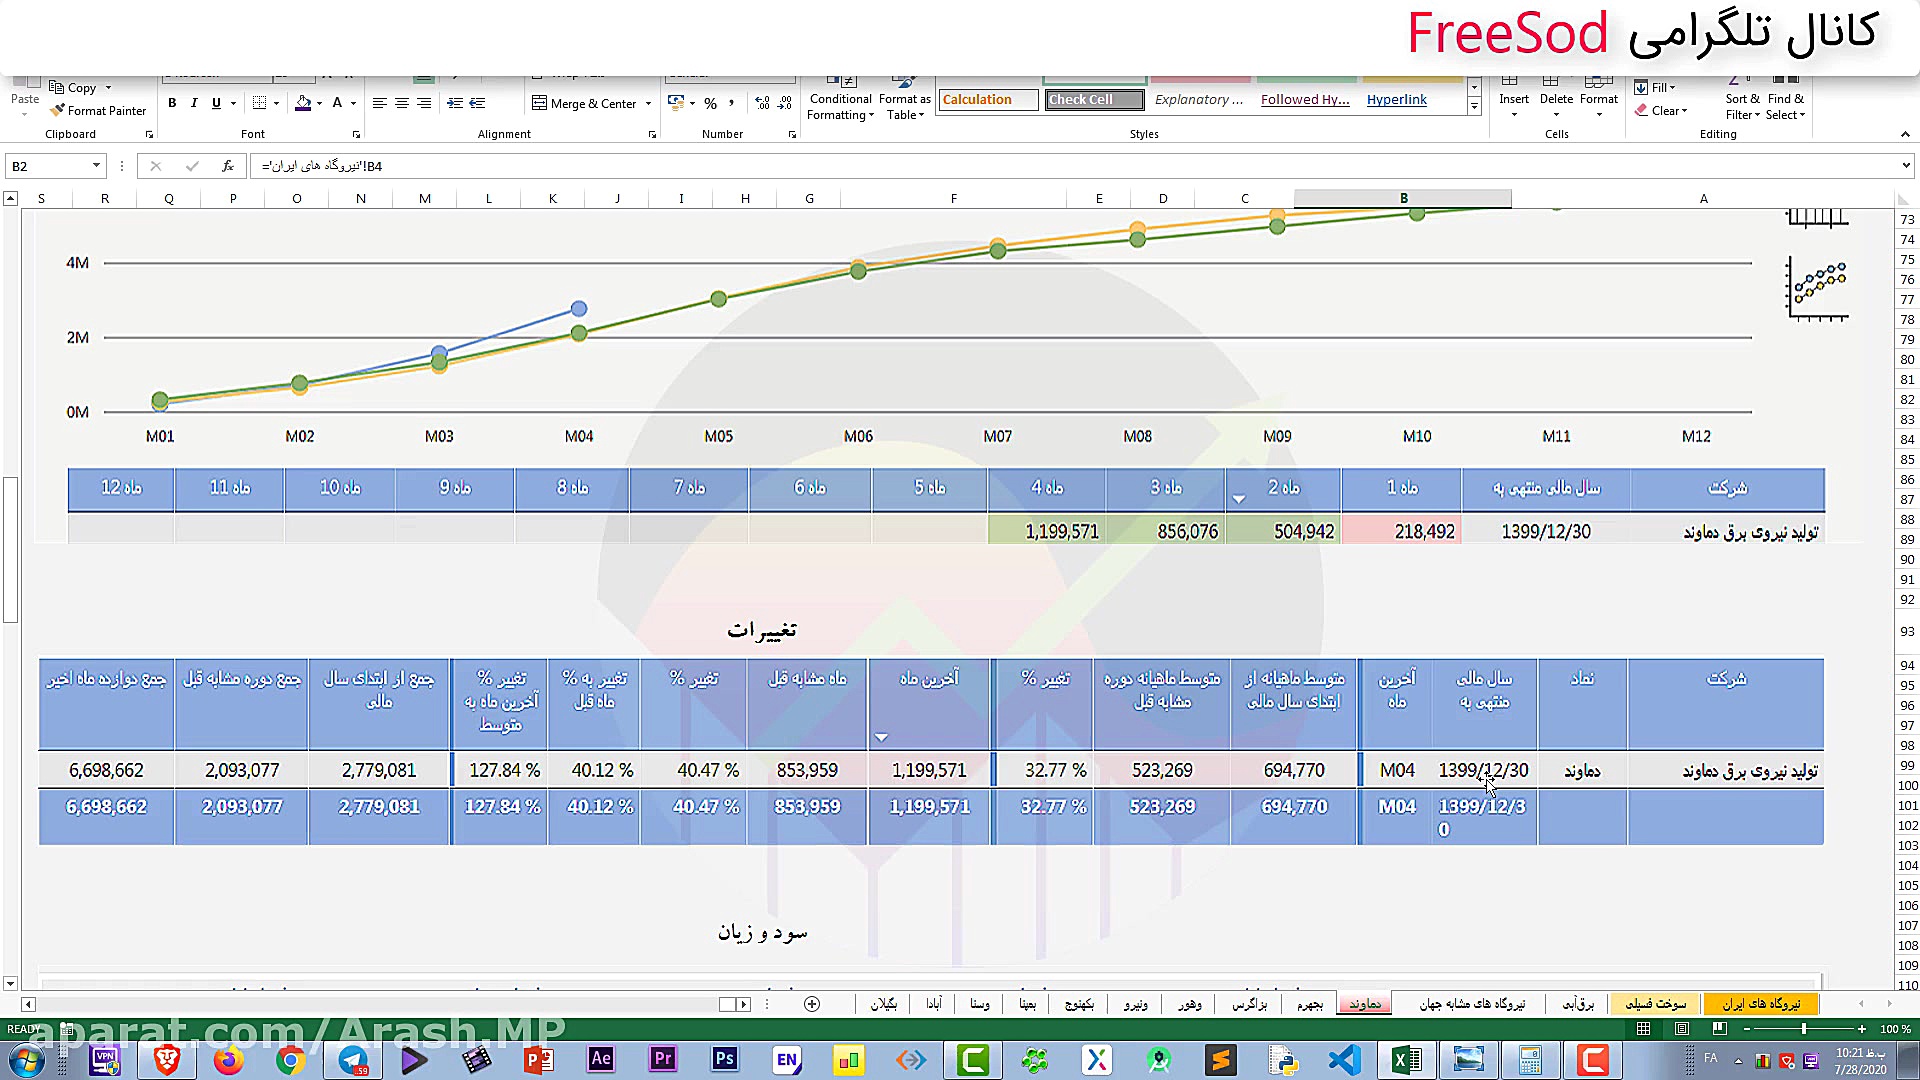Toggle underline formatting
The height and width of the screenshot is (1080, 1920).
216,103
